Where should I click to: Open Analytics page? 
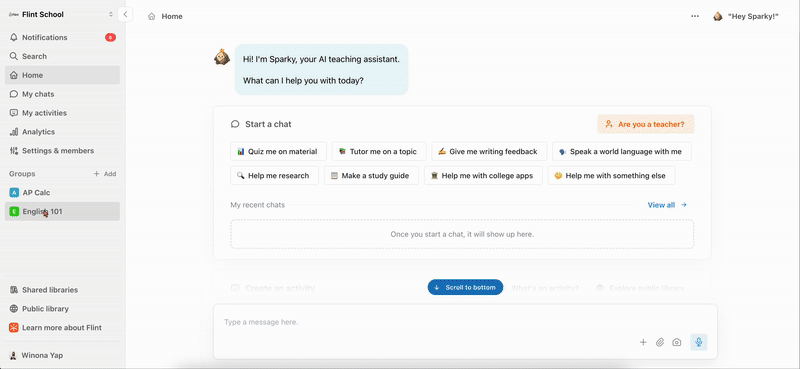coord(62,132)
